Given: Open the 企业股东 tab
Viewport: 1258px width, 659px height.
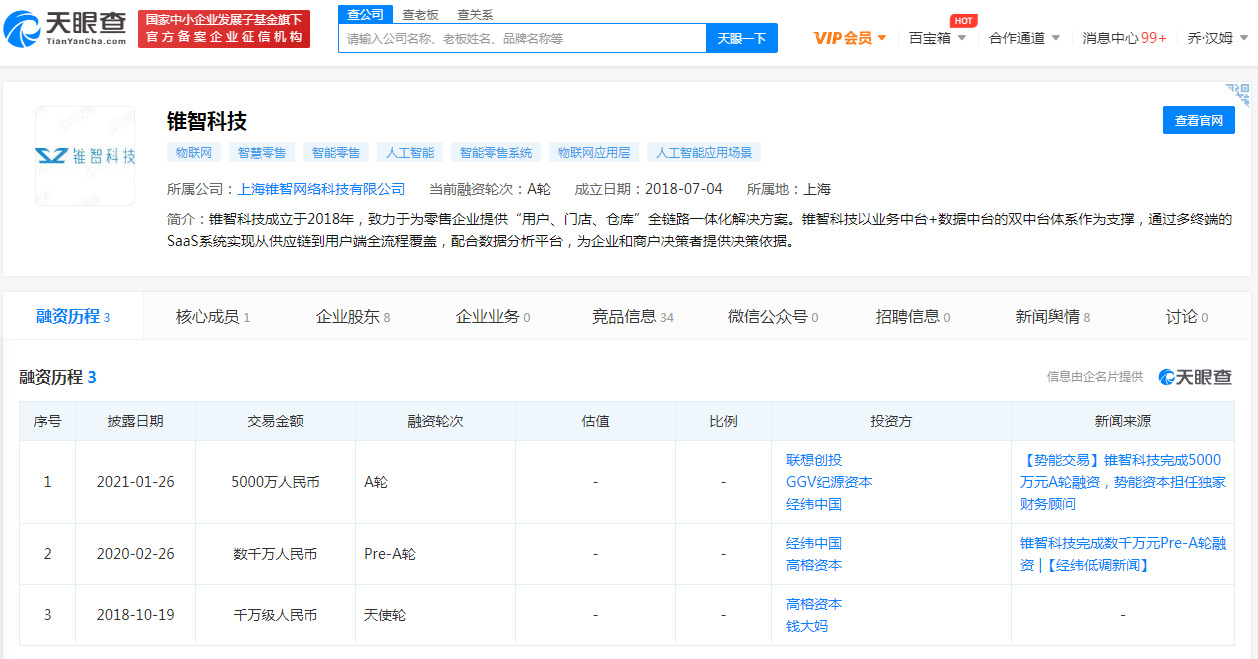Looking at the screenshot, I should tap(353, 317).
